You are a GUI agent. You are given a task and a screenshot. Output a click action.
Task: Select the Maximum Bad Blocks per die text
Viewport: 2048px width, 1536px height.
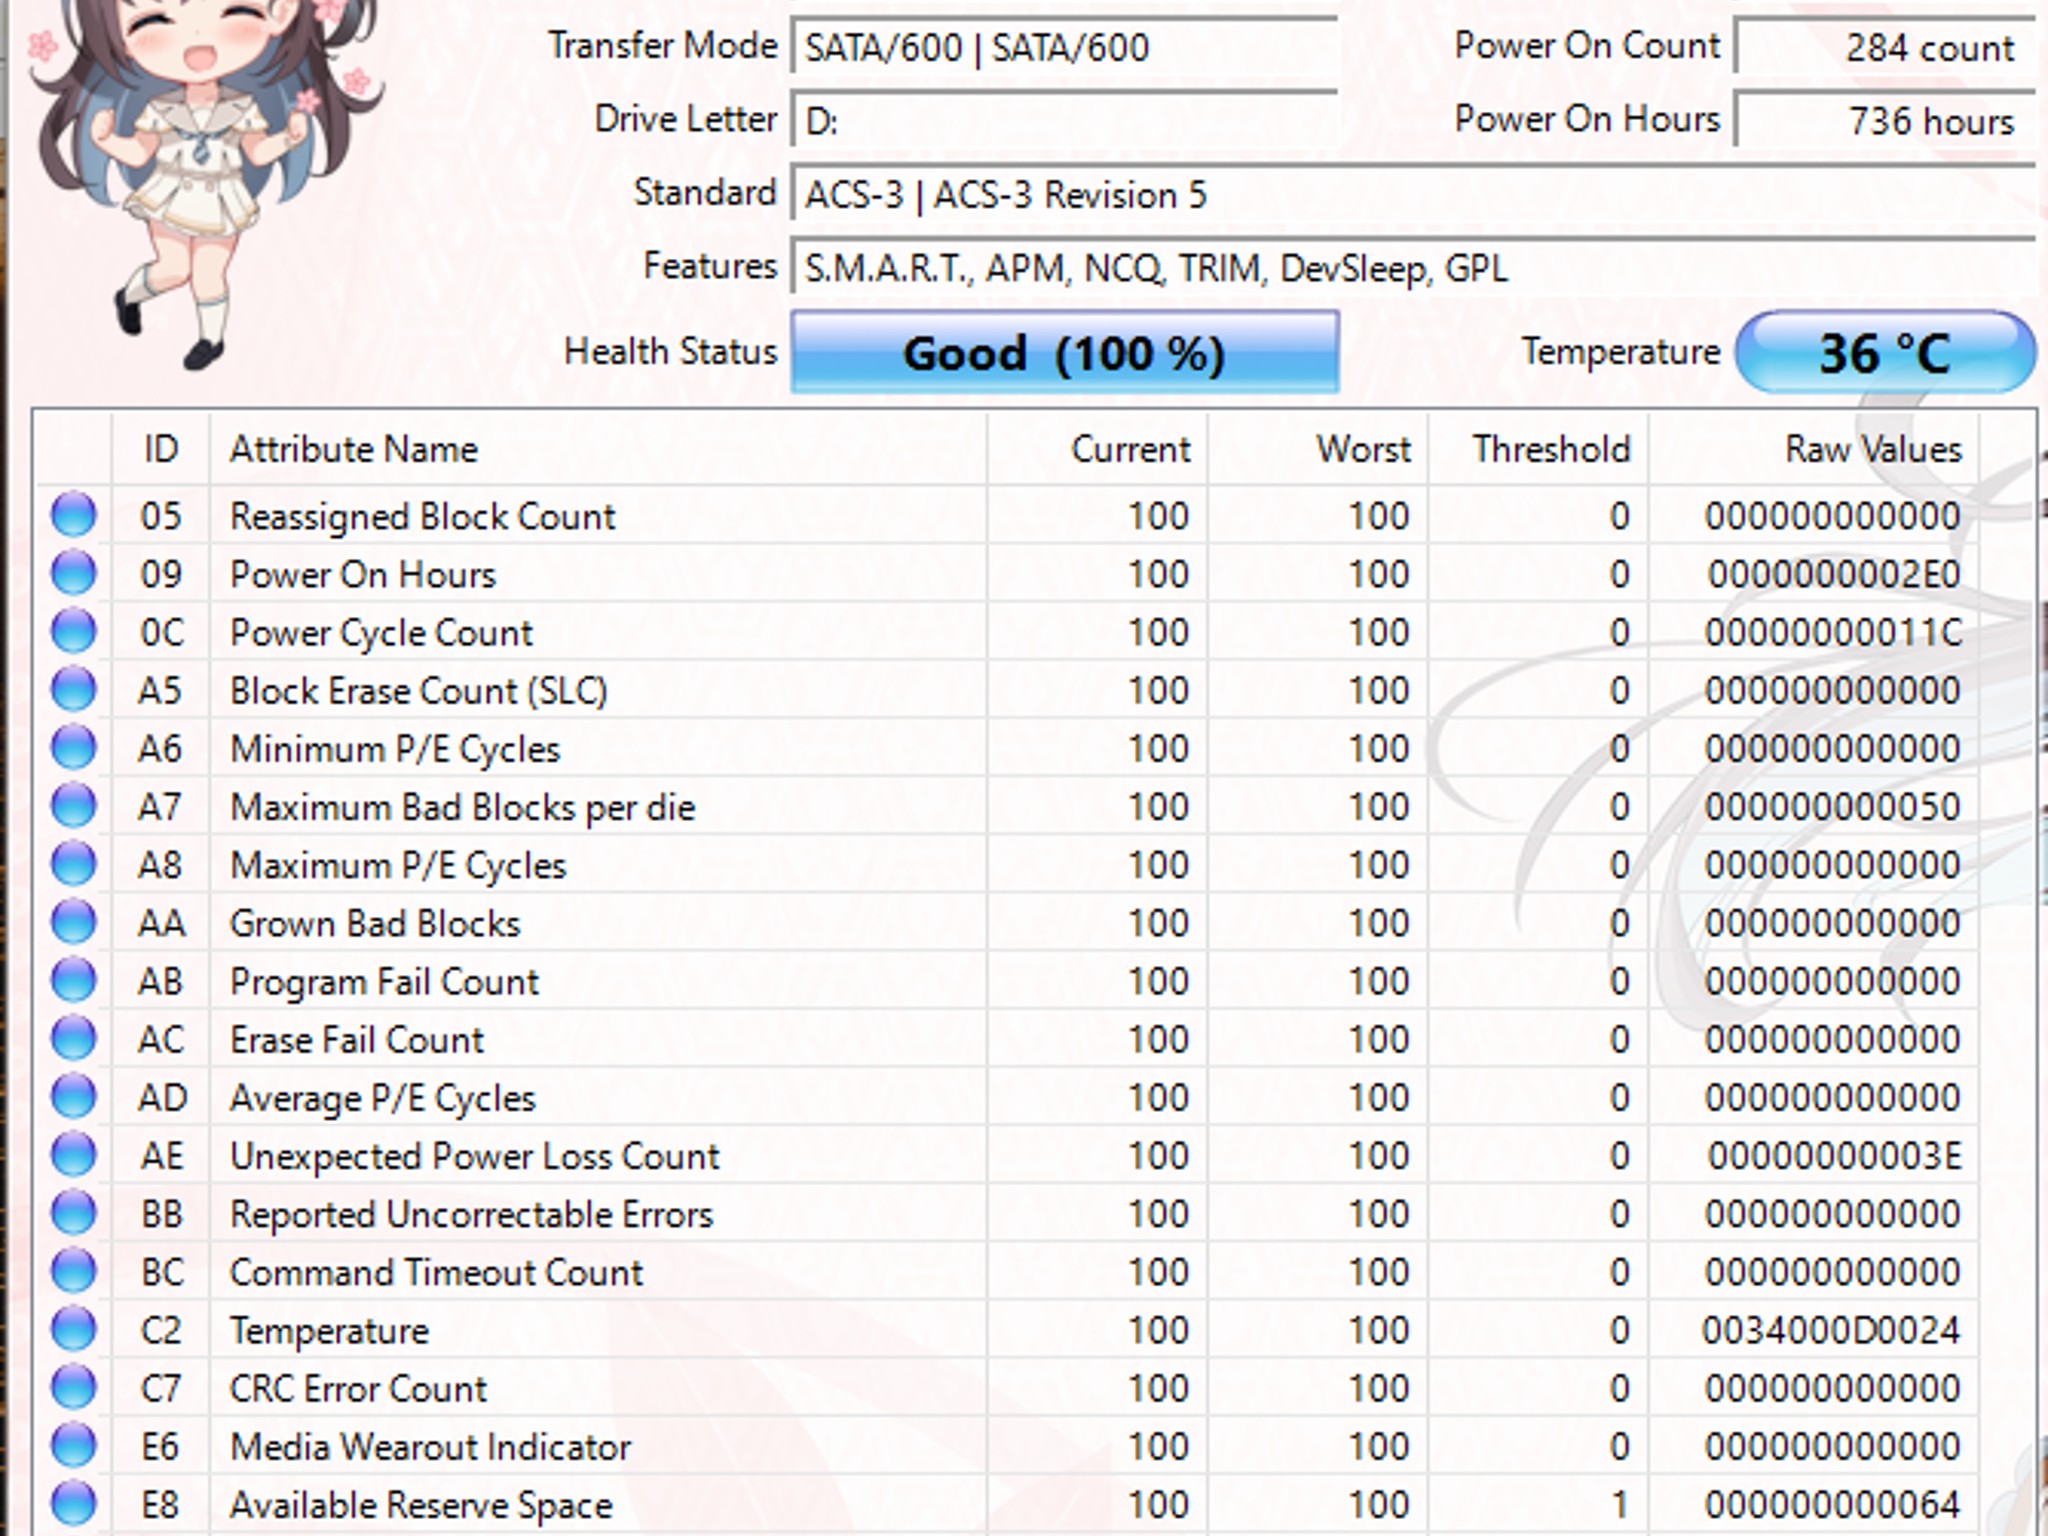click(x=462, y=807)
